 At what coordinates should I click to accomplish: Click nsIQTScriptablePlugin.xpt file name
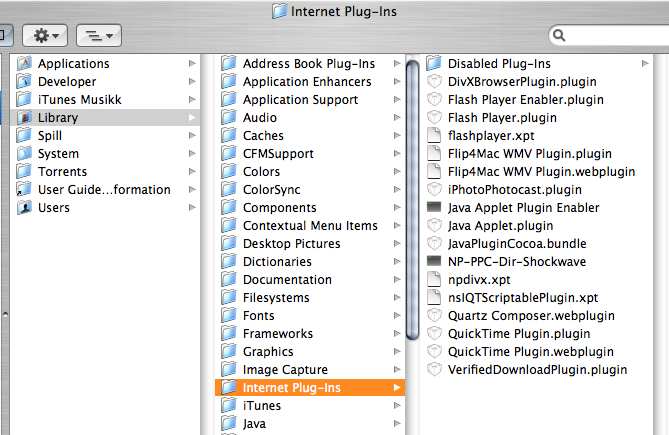point(523,298)
